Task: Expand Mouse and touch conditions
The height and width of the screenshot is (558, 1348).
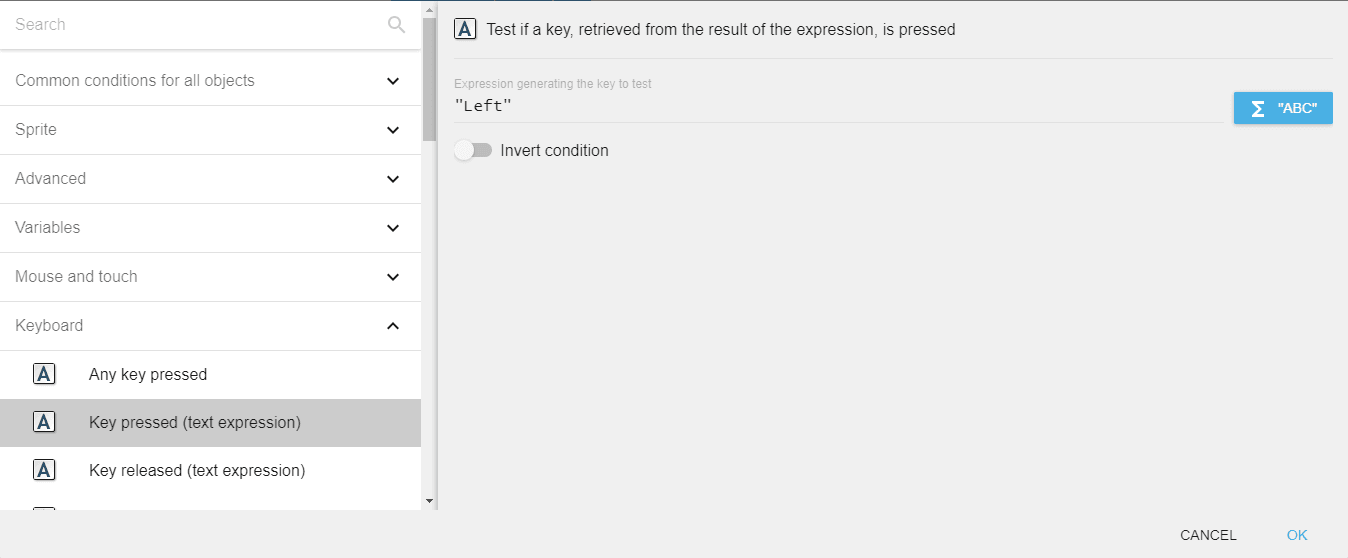Action: pyautogui.click(x=393, y=277)
